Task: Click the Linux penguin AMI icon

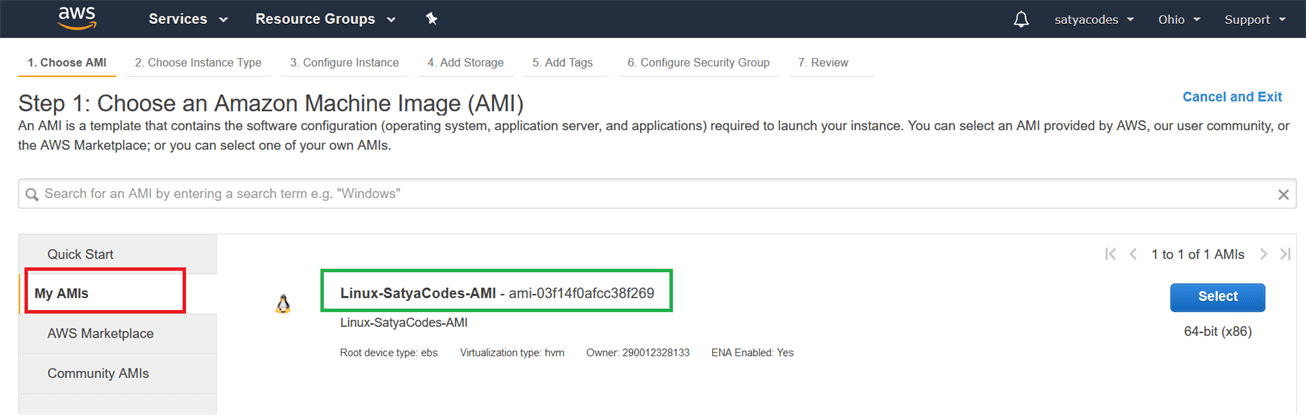Action: (283, 305)
